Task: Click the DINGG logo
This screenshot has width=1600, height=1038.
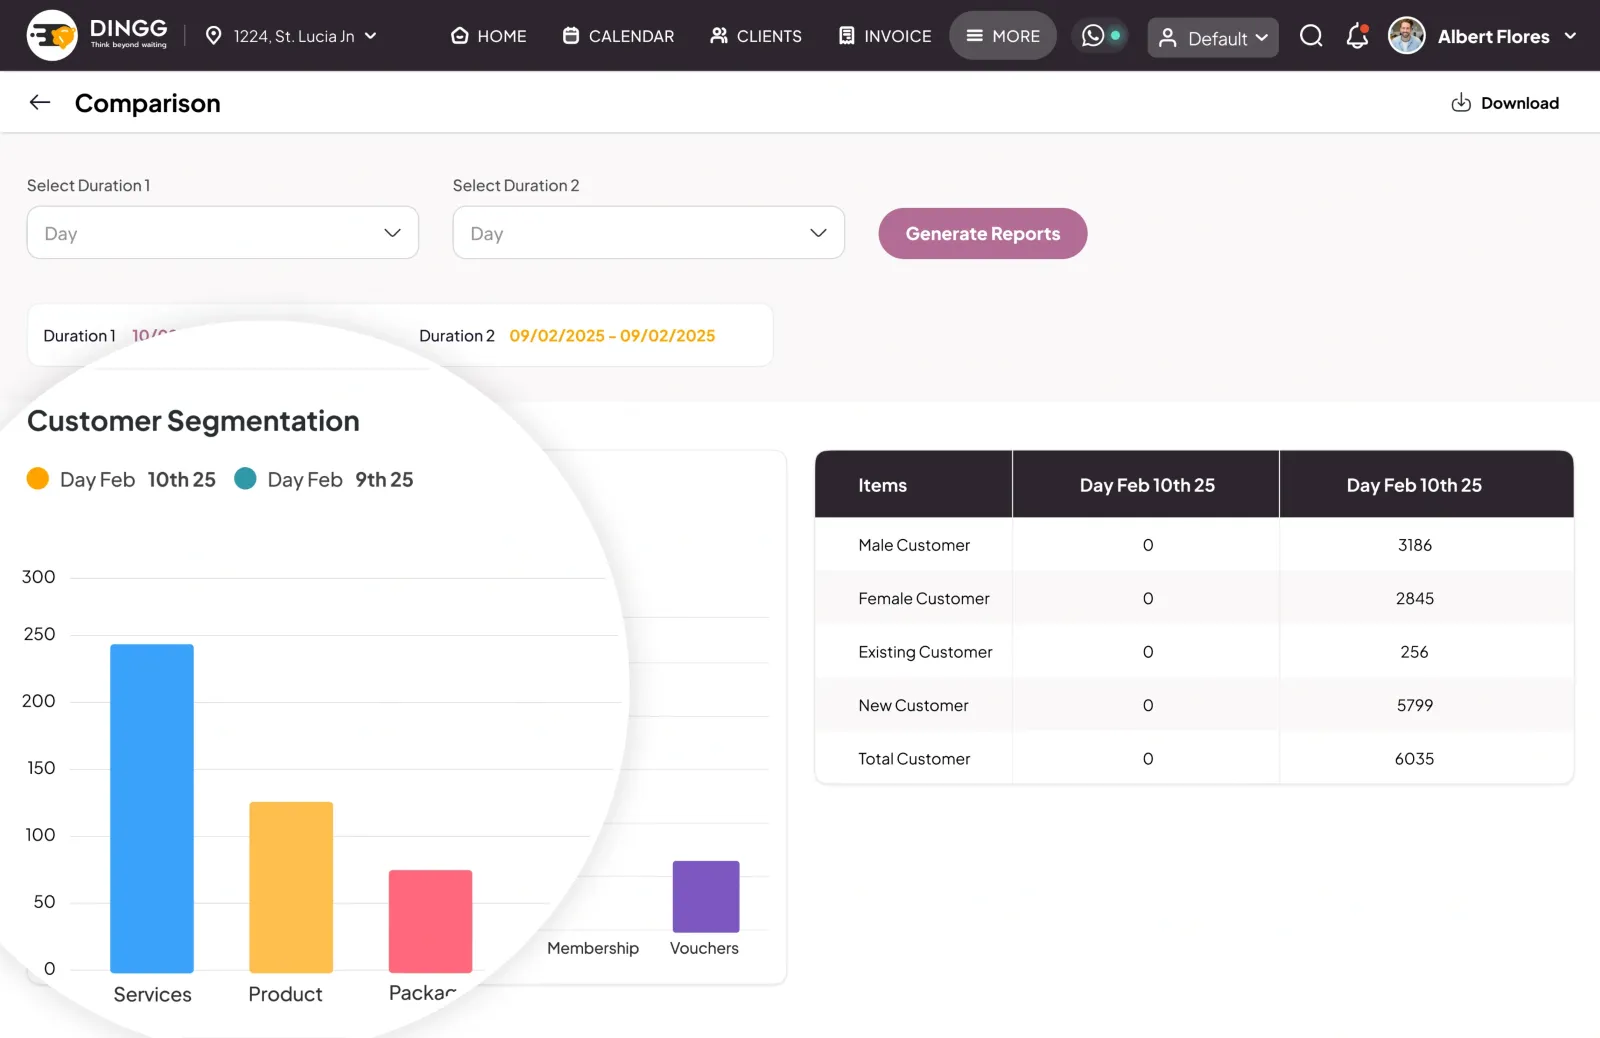Action: pyautogui.click(x=97, y=35)
